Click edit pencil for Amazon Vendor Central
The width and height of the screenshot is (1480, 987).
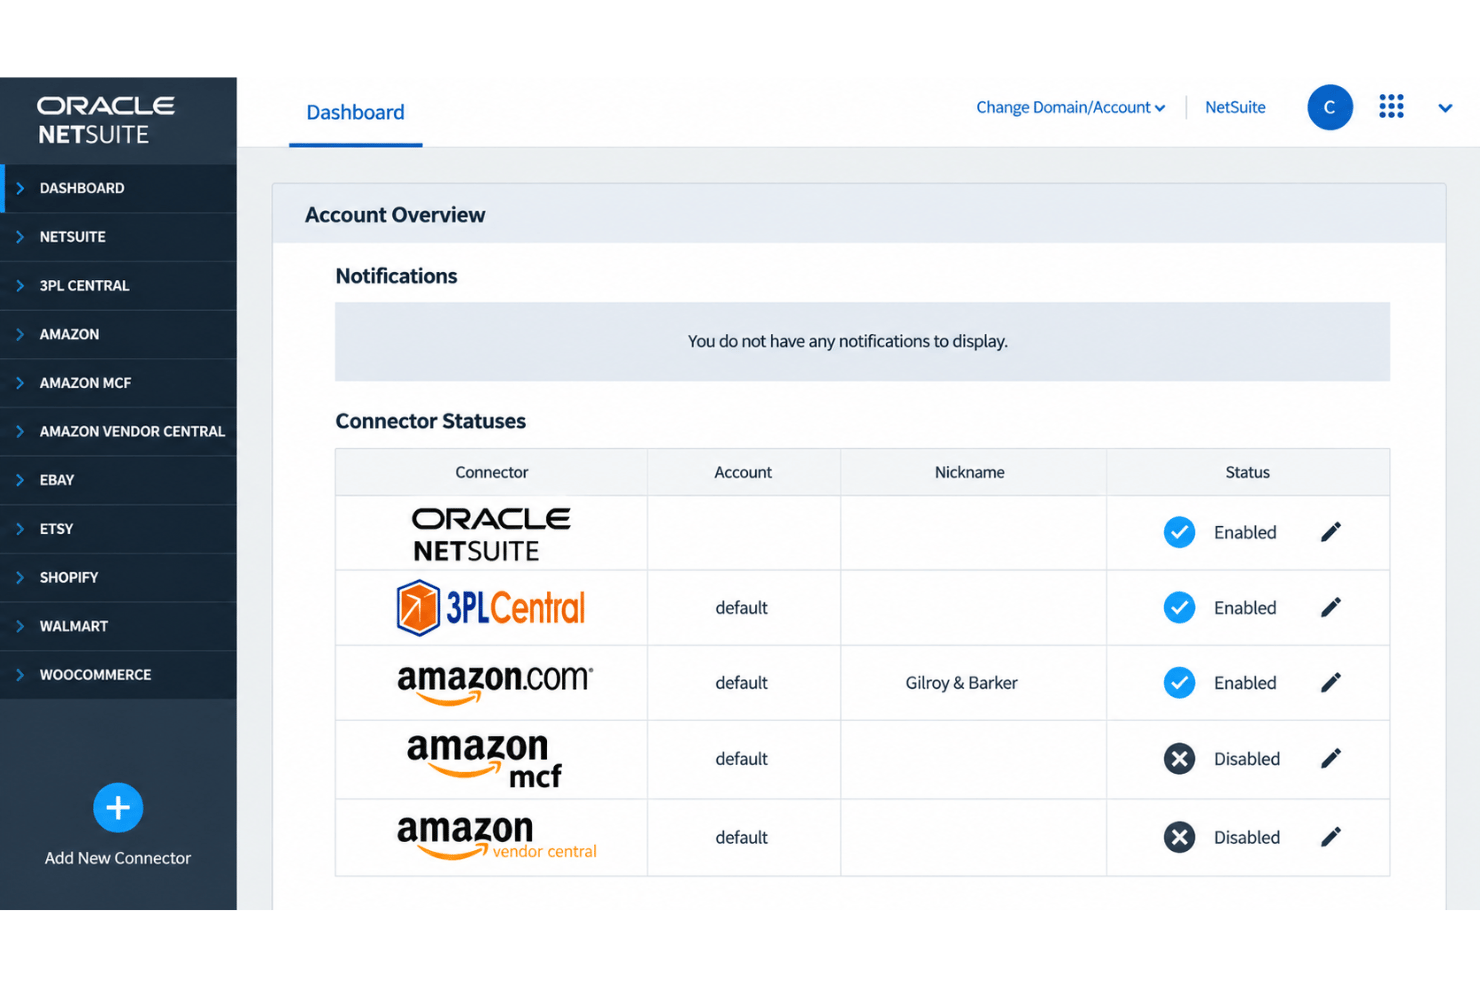click(x=1330, y=837)
